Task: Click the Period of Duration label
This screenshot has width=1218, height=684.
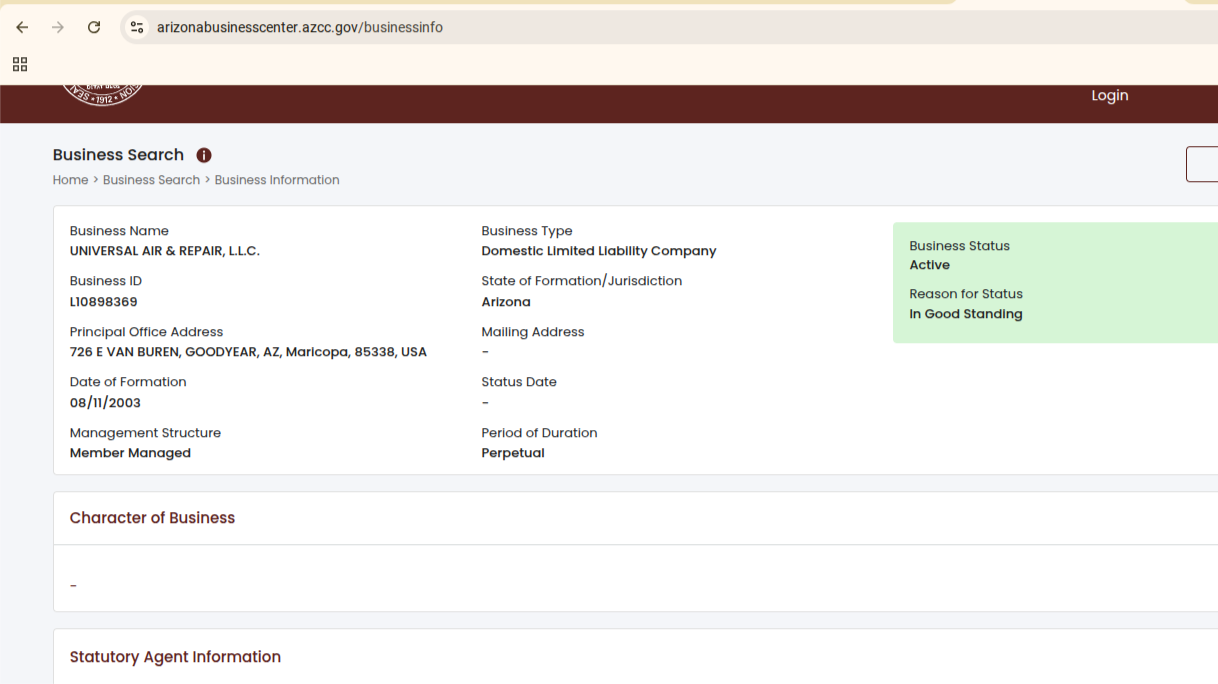Action: (x=539, y=433)
